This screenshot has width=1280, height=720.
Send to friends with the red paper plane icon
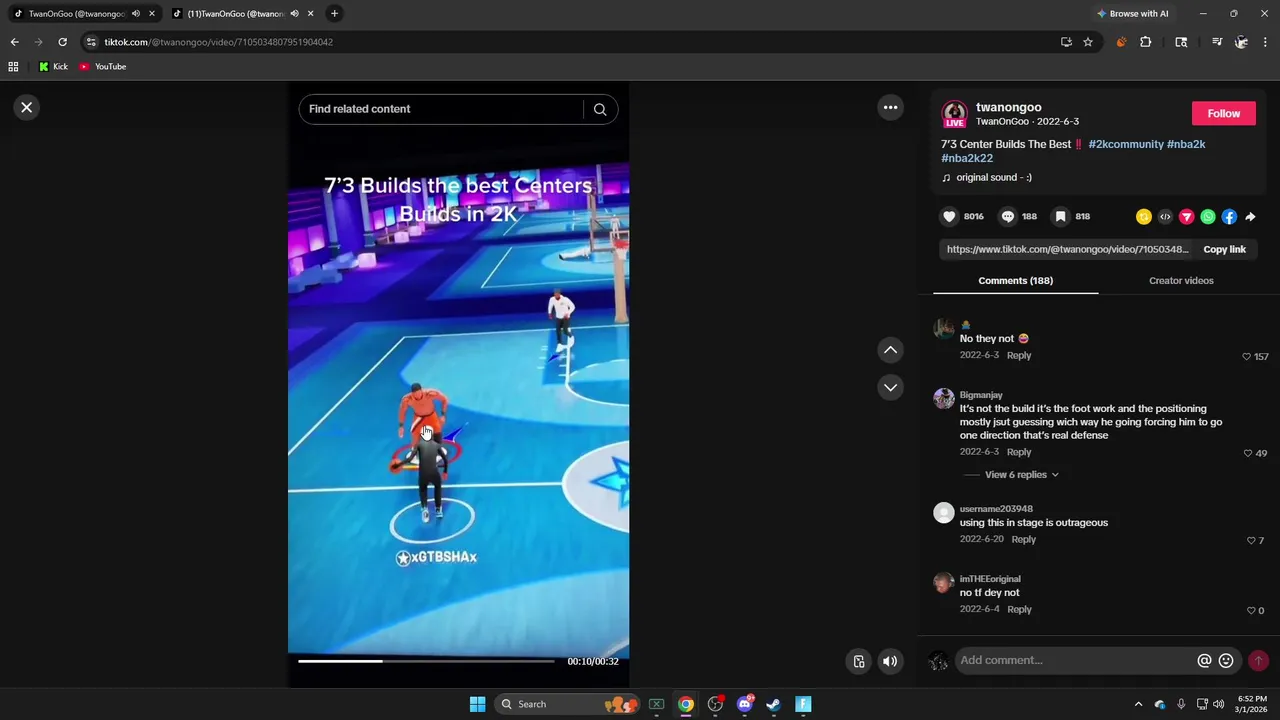point(1187,217)
